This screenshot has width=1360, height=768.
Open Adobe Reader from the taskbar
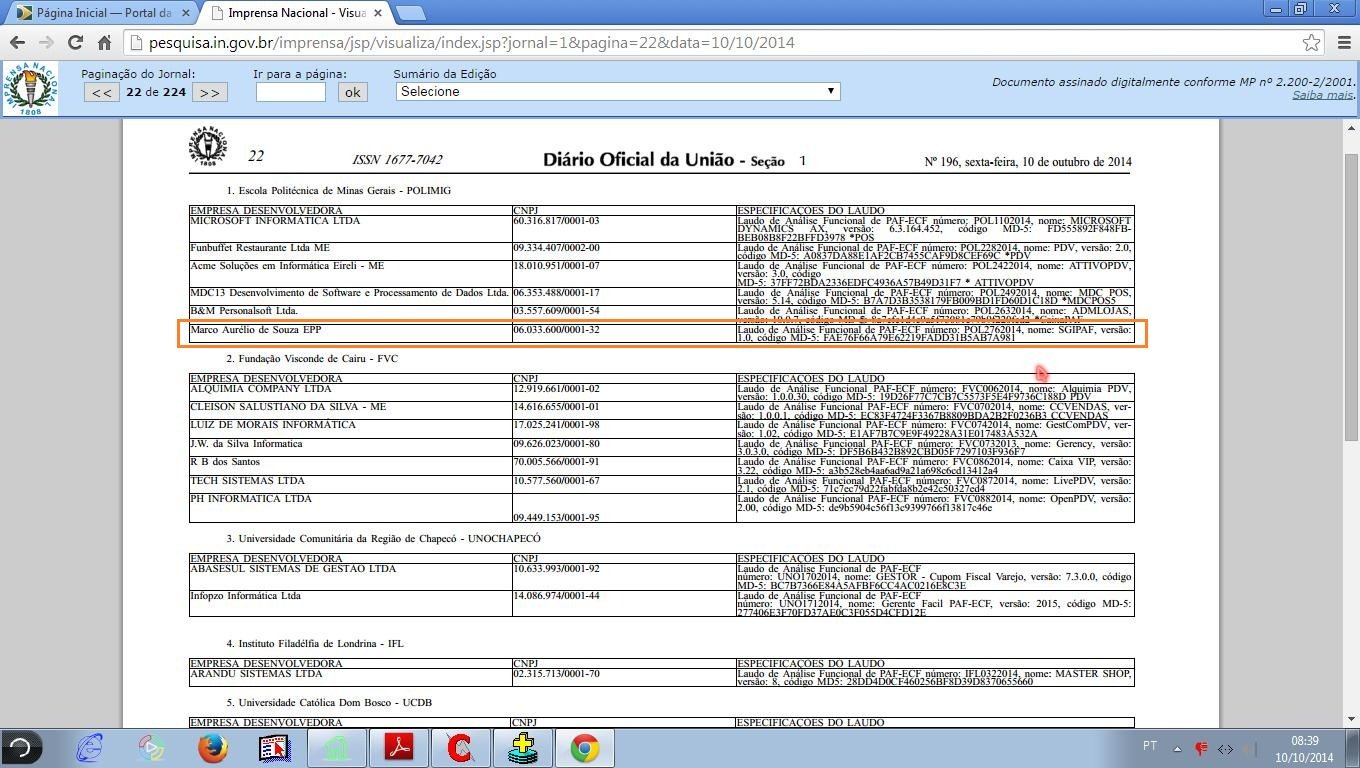[399, 748]
